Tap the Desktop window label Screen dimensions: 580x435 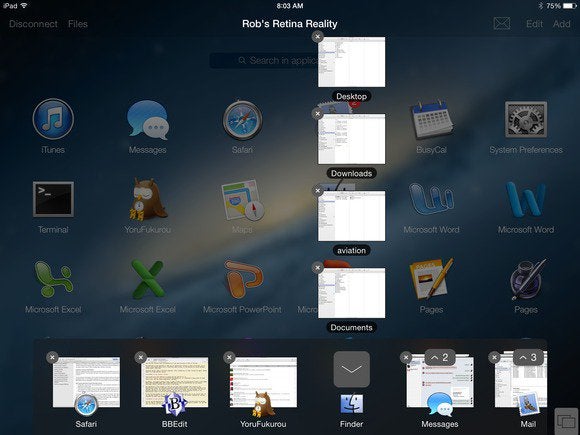coord(351,97)
